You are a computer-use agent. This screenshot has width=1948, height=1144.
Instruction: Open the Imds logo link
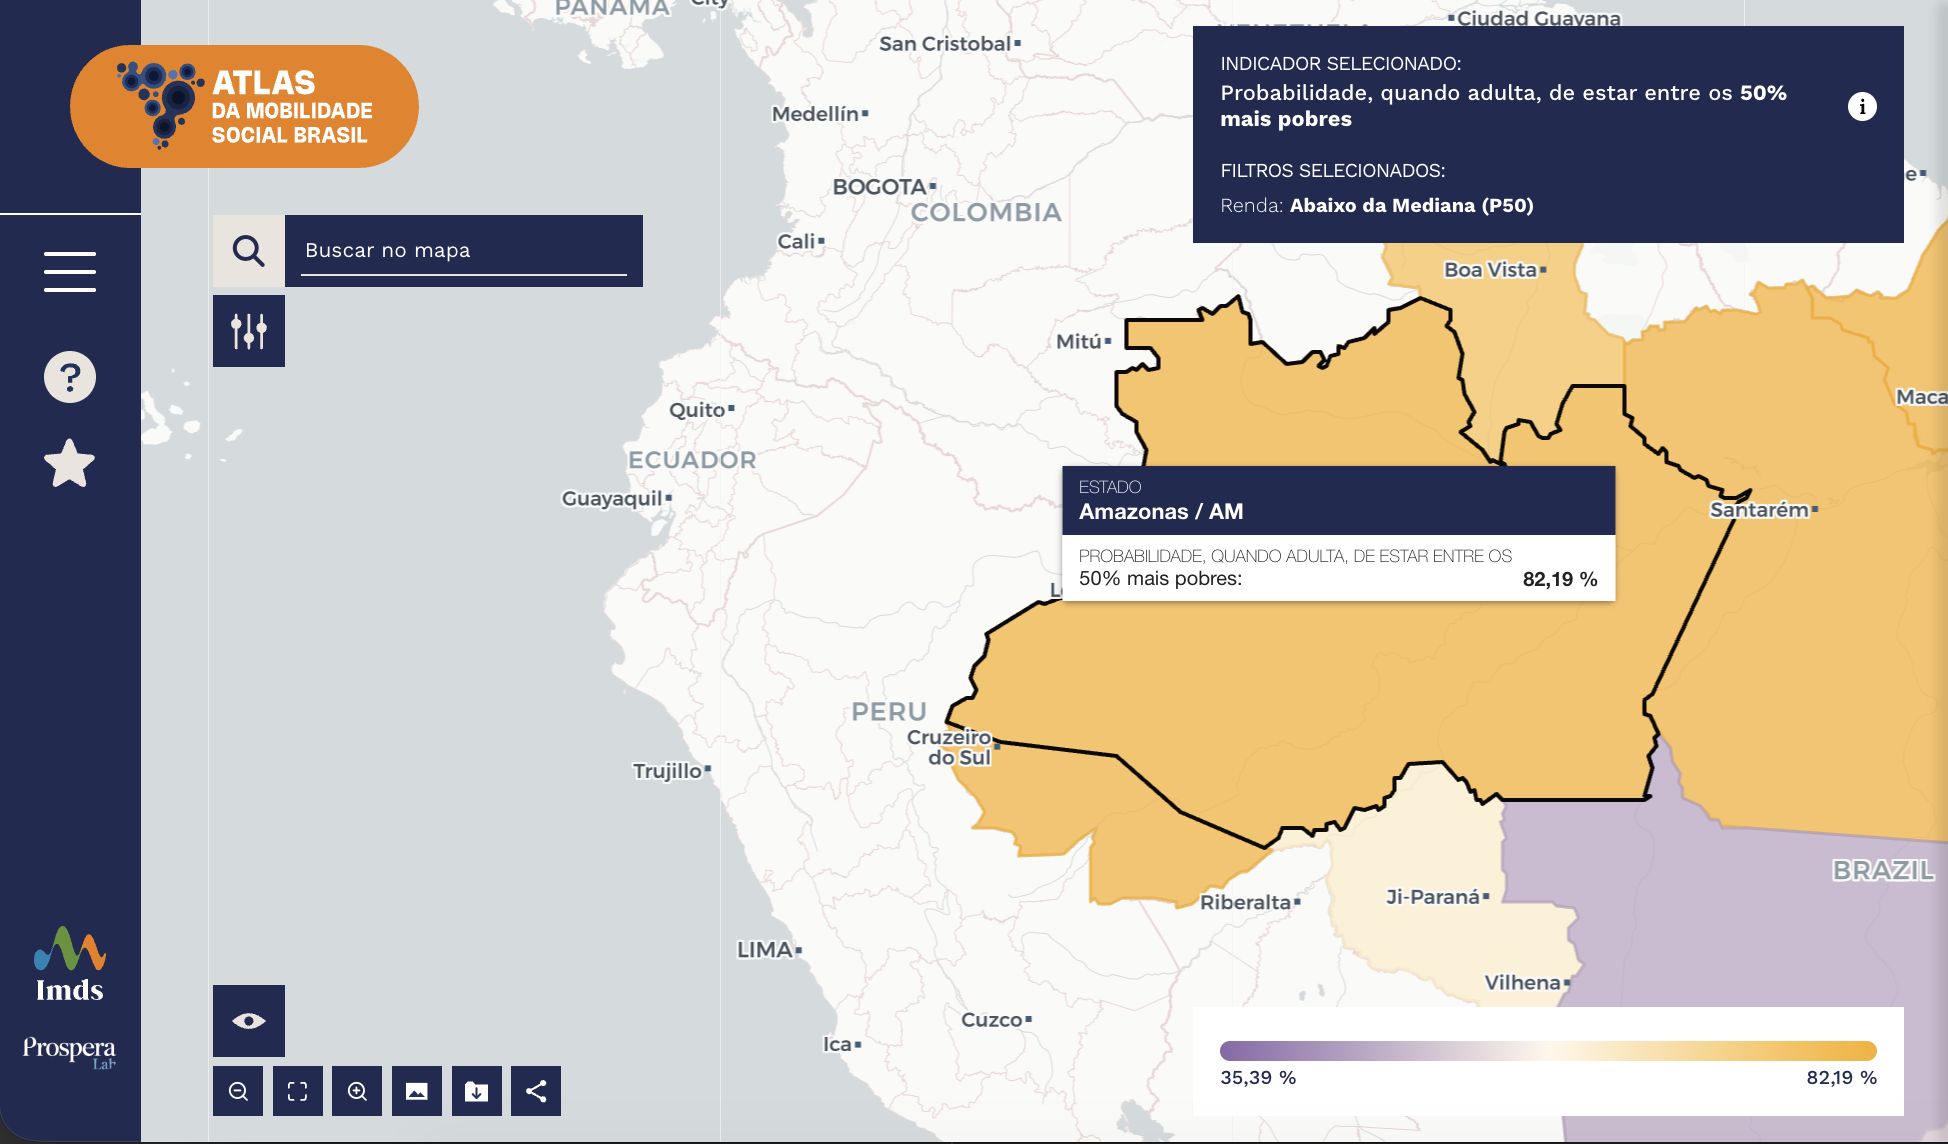point(70,965)
